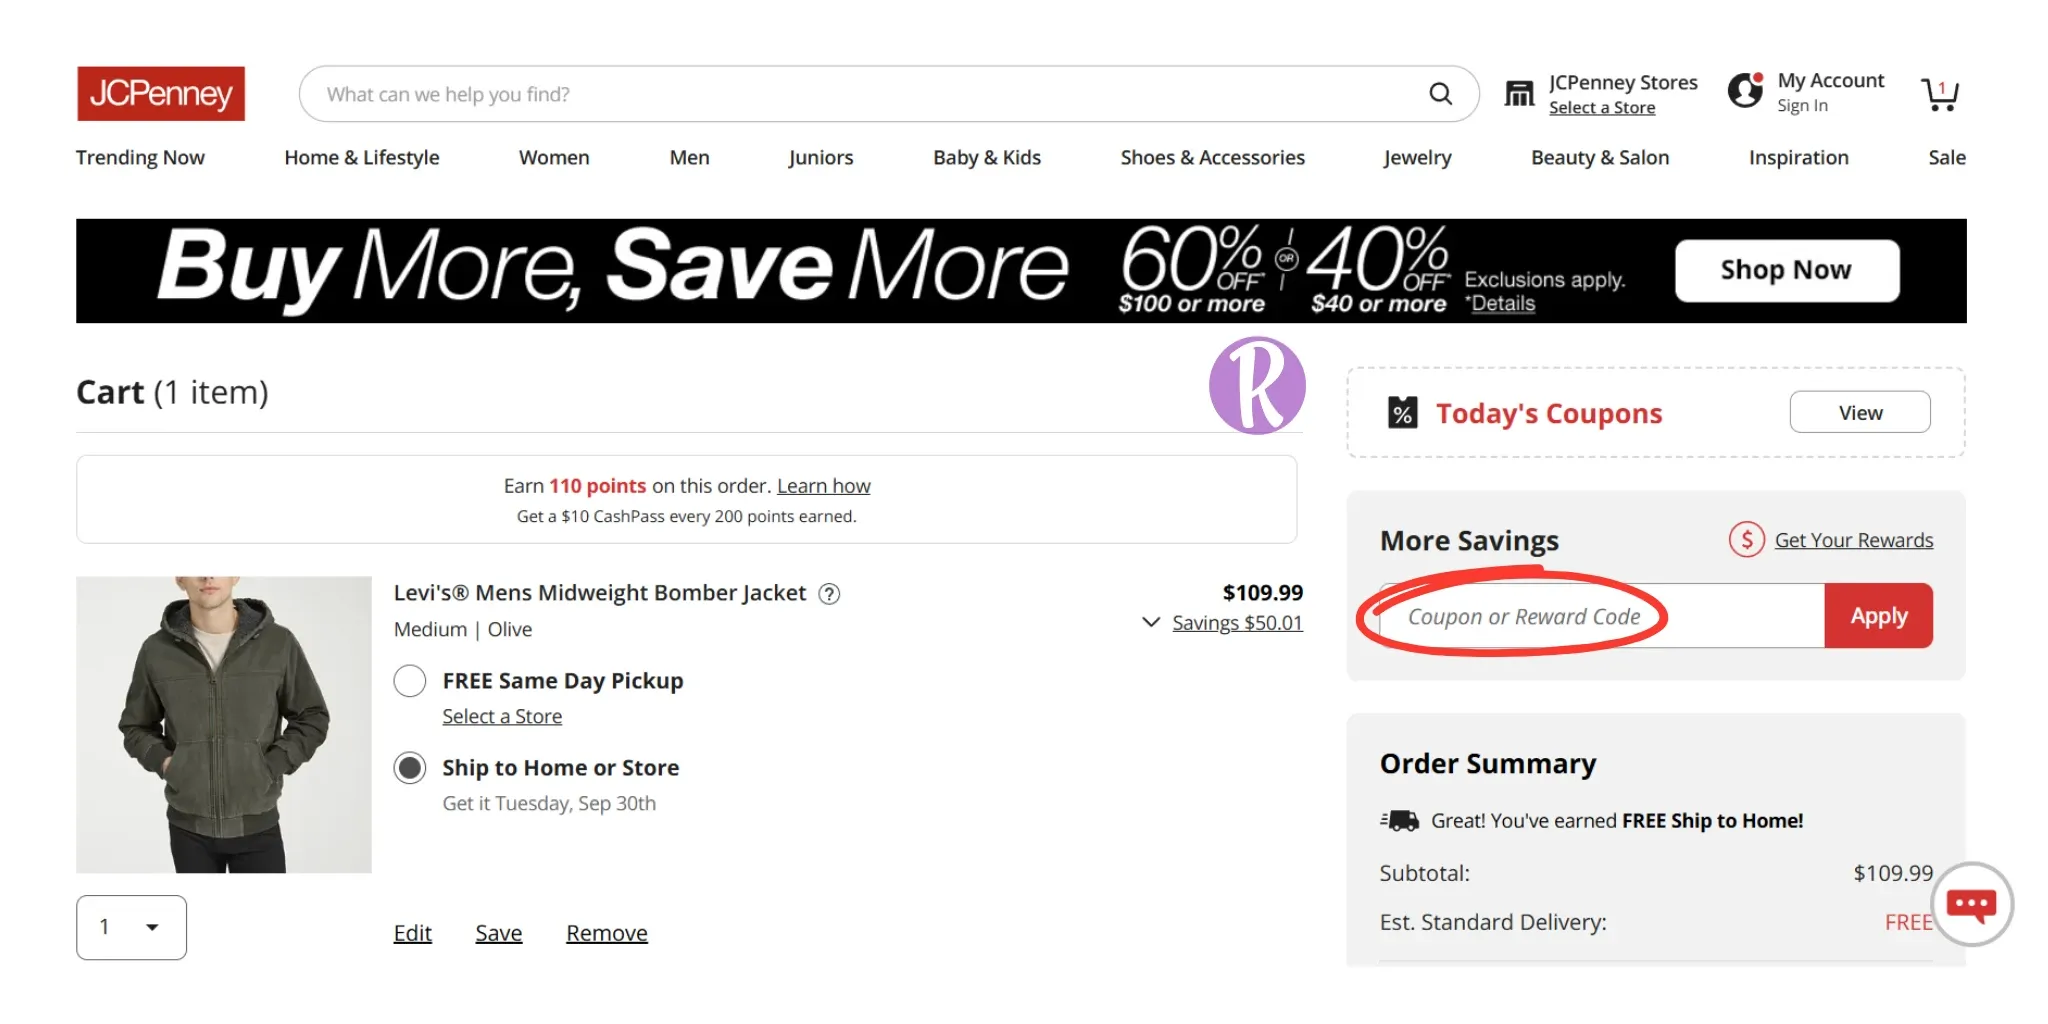Click the help icon beside jacket name

coord(829,594)
